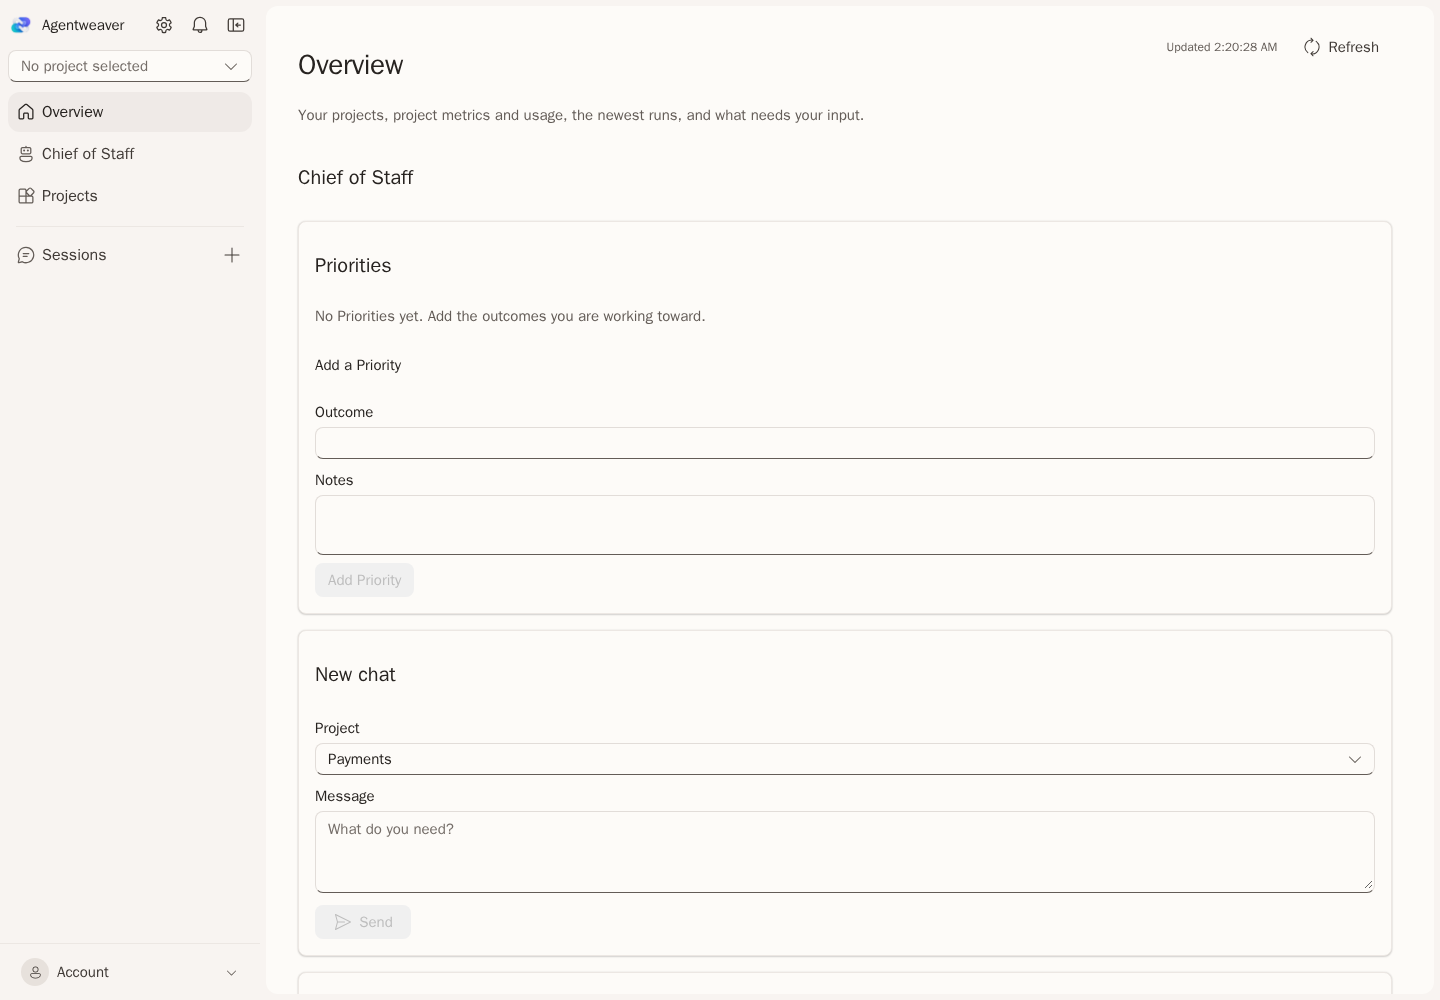Click the 'Chief of Staff' section heading
Screen dimensions: 1440x1000
click(355, 177)
